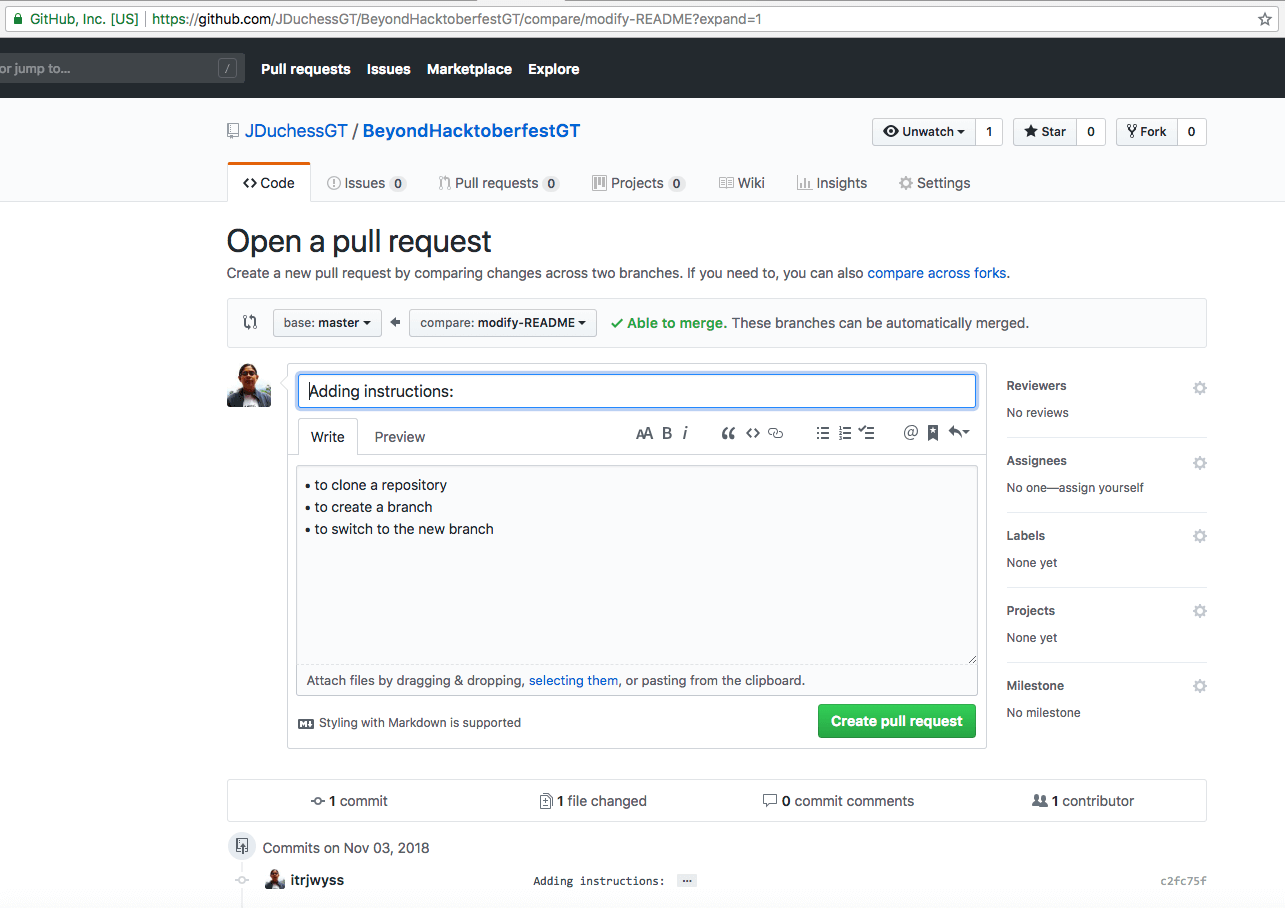Show the 1 file changed summary
The height and width of the screenshot is (908, 1285).
click(593, 801)
